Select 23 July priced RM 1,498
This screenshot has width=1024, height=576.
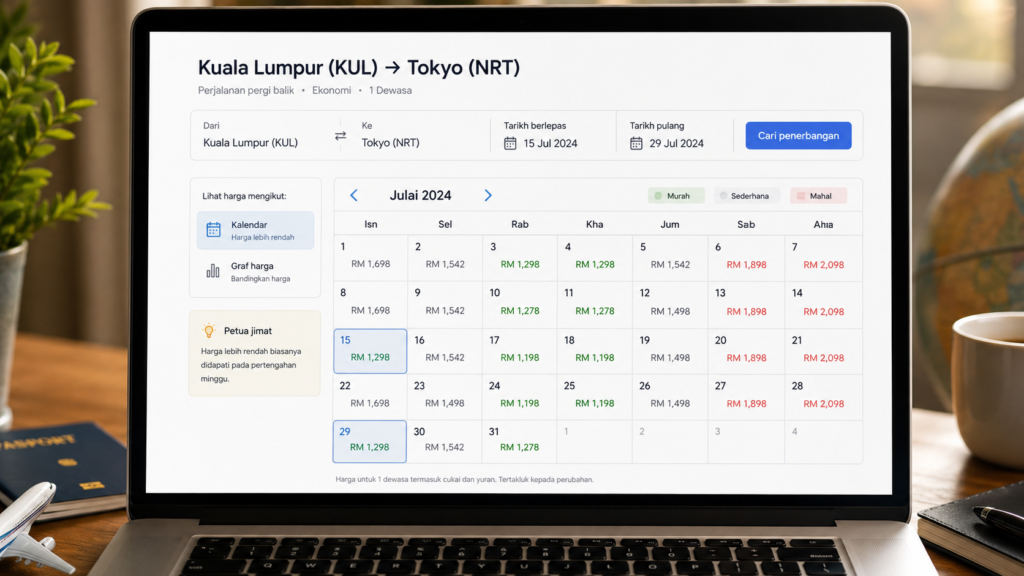coord(445,397)
